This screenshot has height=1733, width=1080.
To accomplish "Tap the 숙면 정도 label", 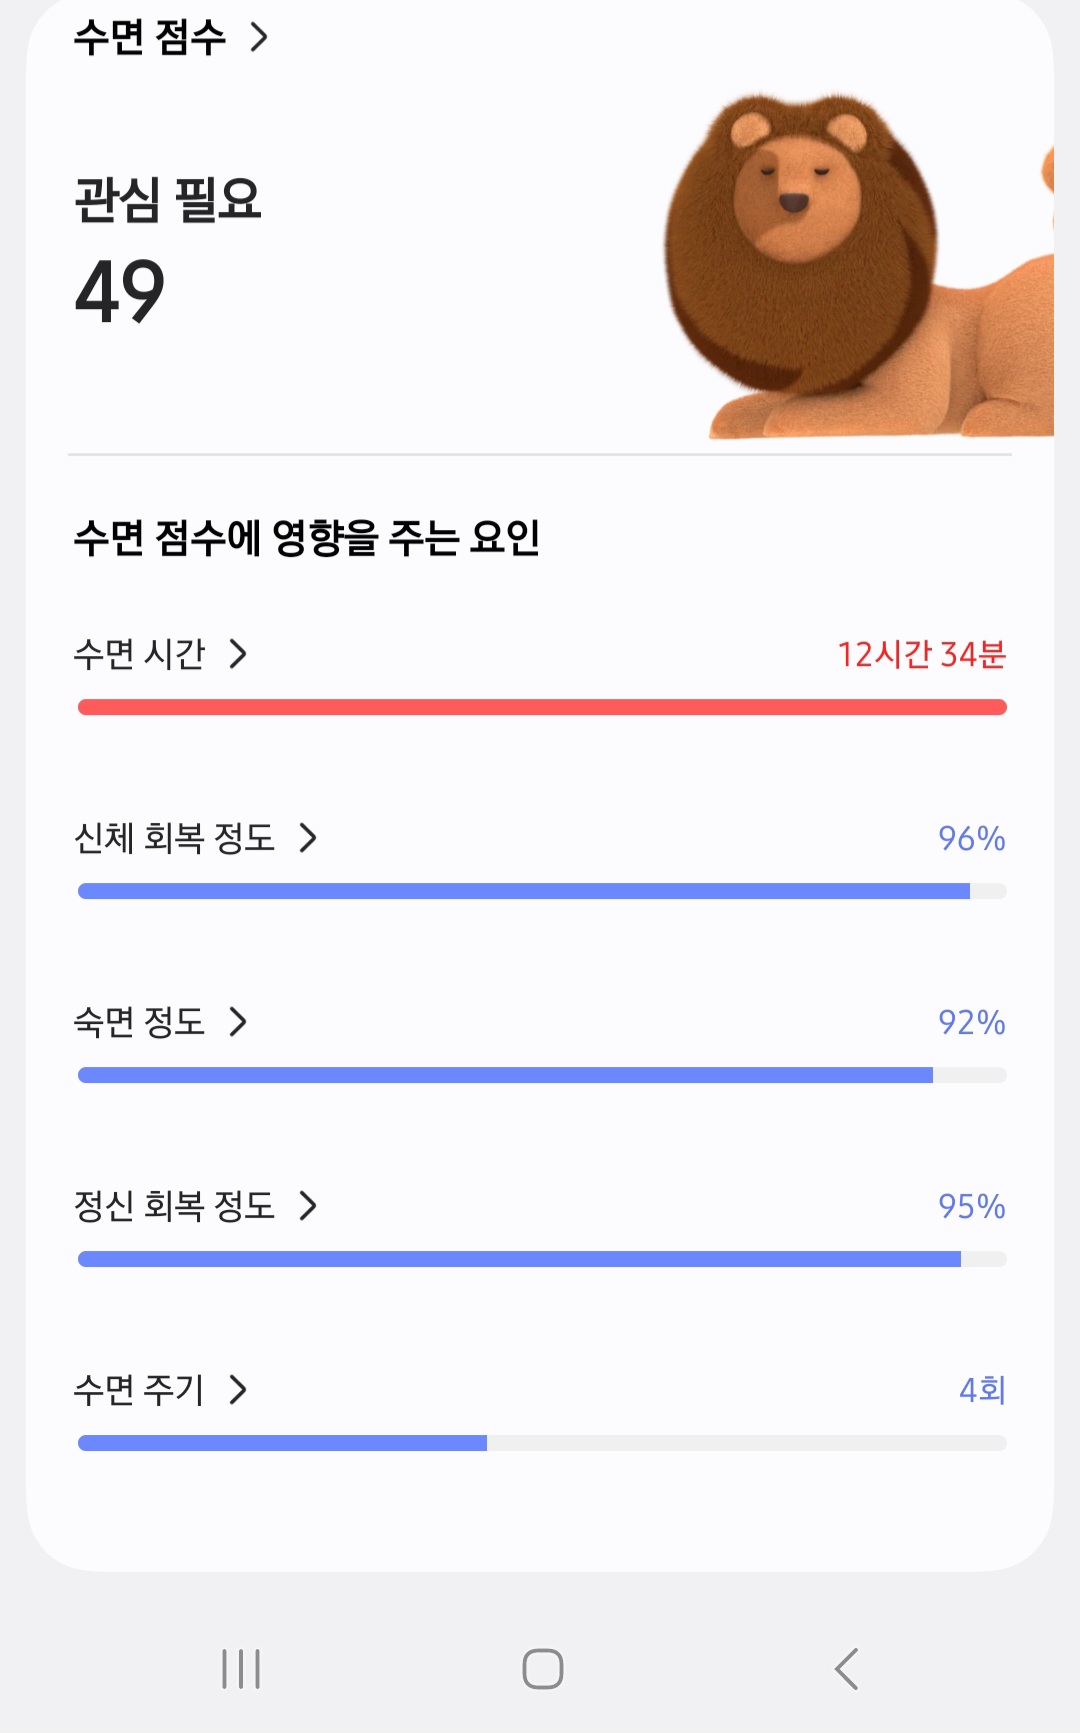I will (139, 1022).
